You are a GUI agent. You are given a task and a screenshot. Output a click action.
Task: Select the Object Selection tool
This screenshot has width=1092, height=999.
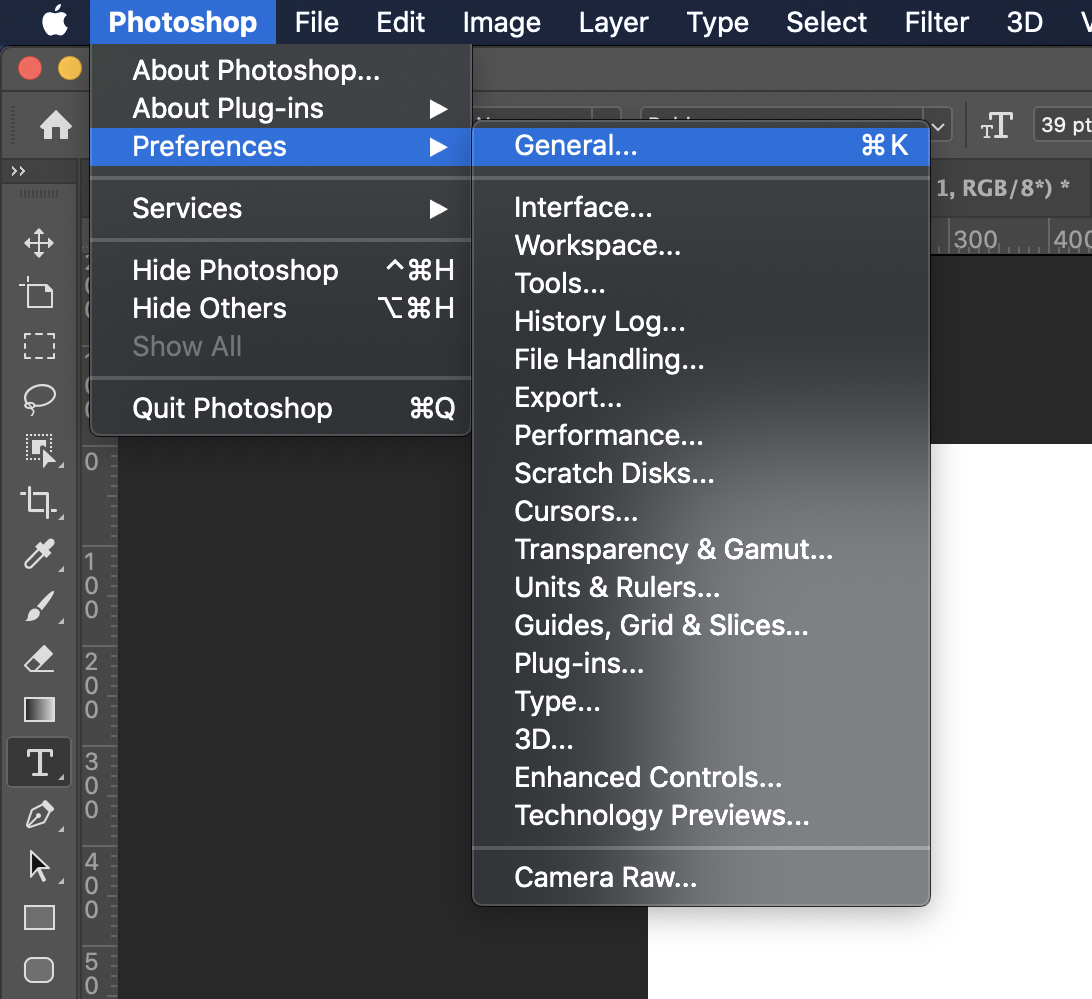coord(41,451)
